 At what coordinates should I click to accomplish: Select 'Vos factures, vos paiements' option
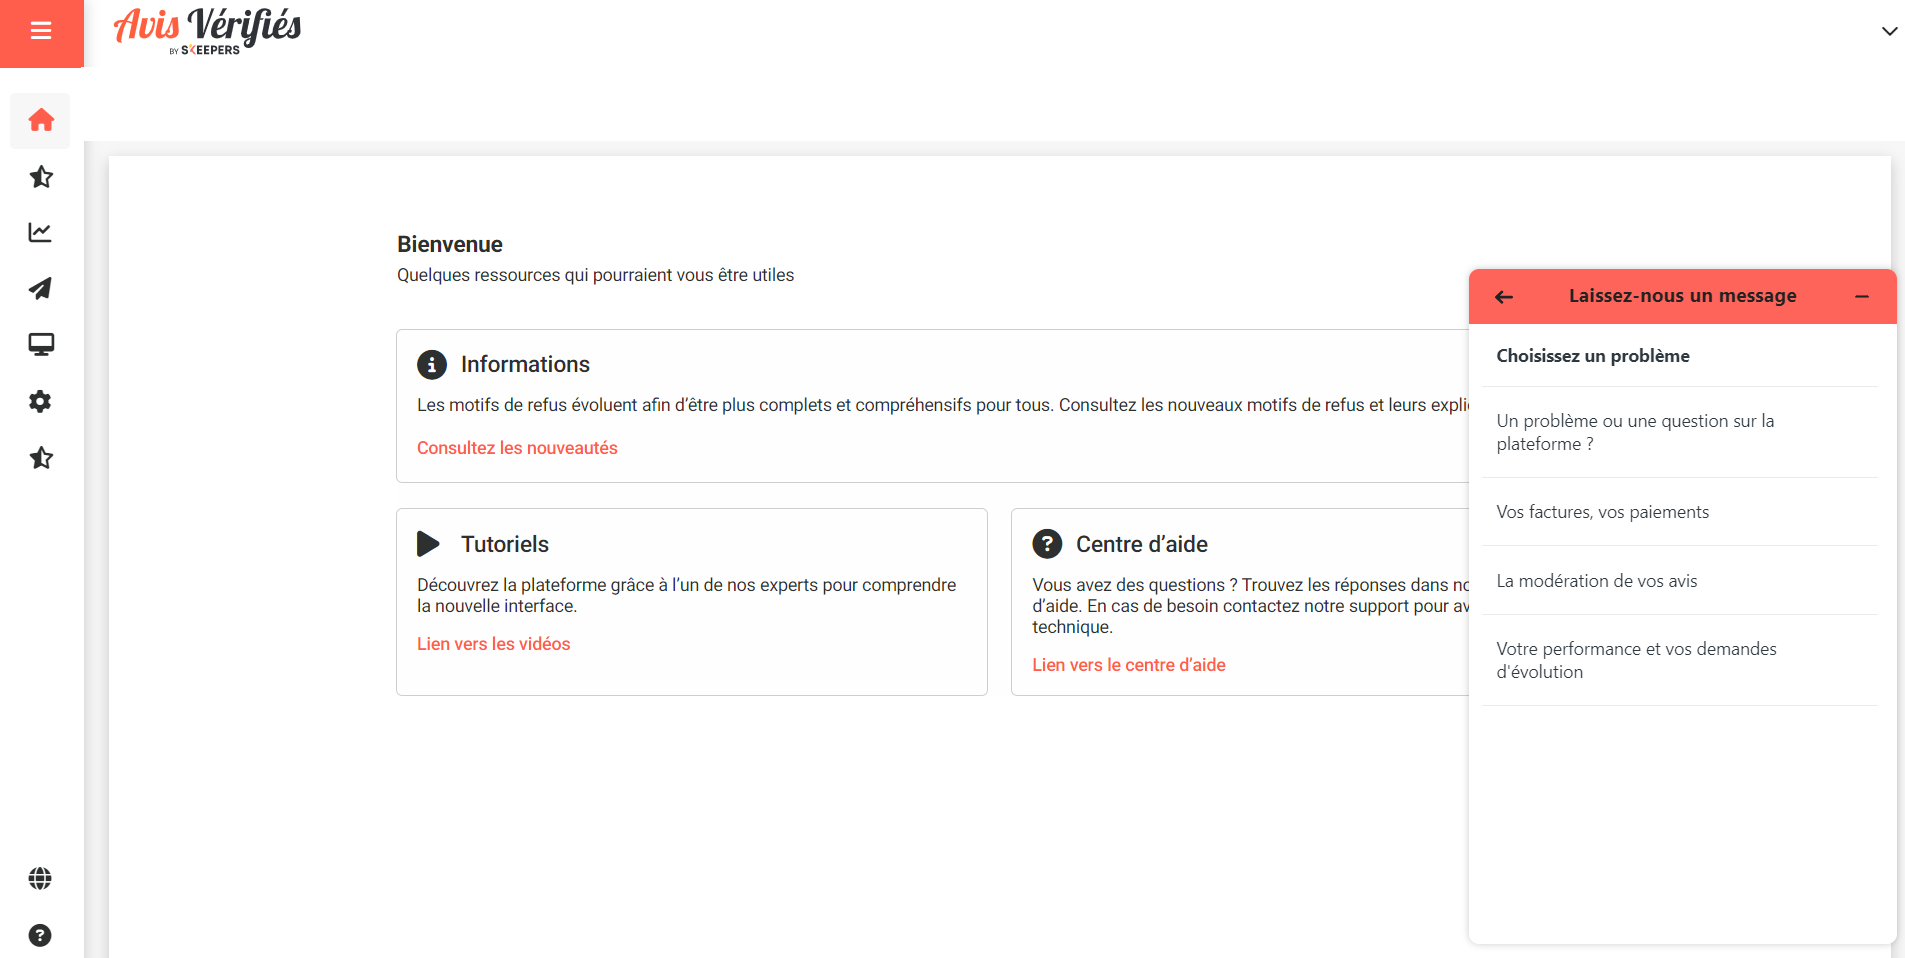(1679, 512)
